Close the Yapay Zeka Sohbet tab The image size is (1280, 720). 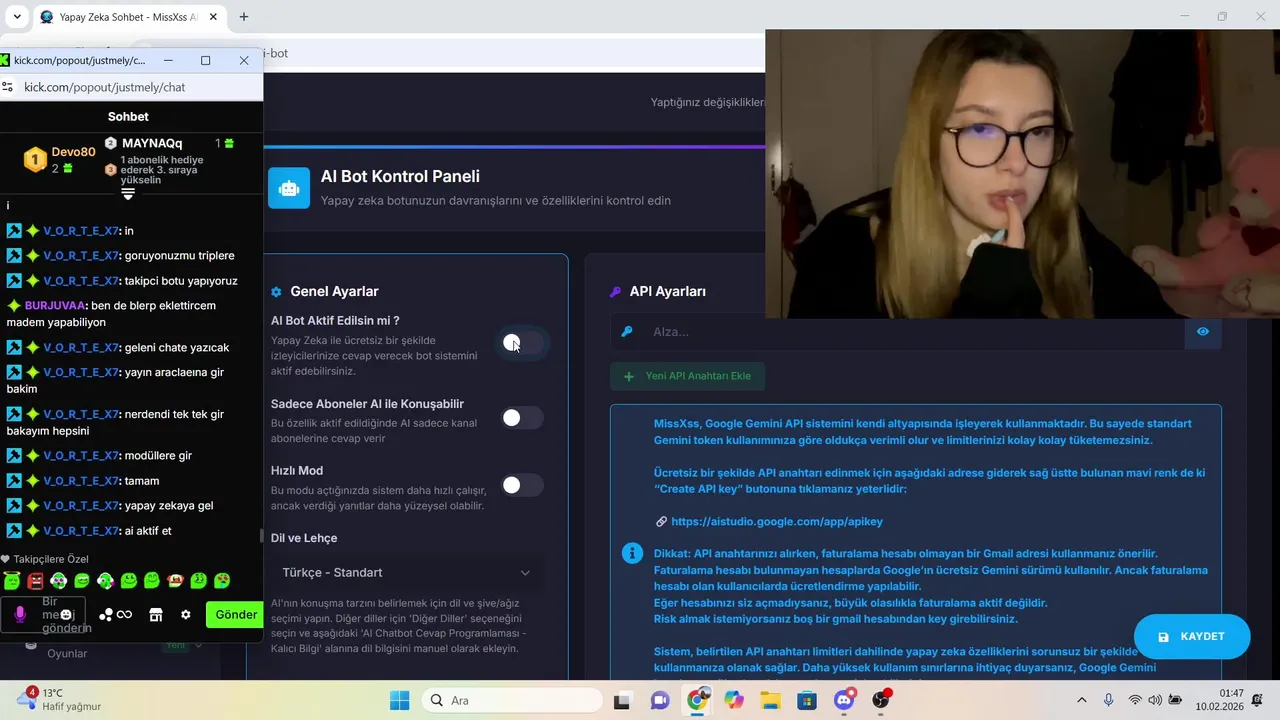click(213, 17)
